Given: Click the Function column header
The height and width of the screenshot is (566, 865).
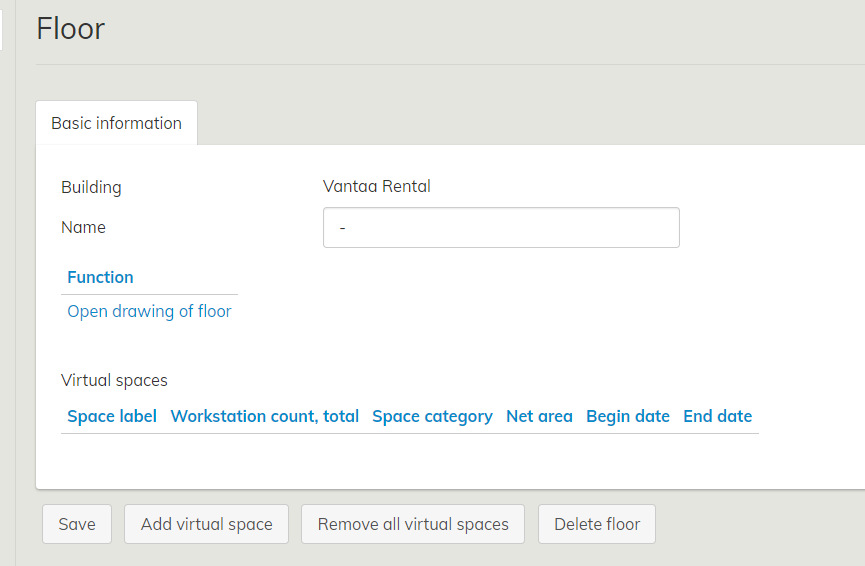Looking at the screenshot, I should [100, 277].
